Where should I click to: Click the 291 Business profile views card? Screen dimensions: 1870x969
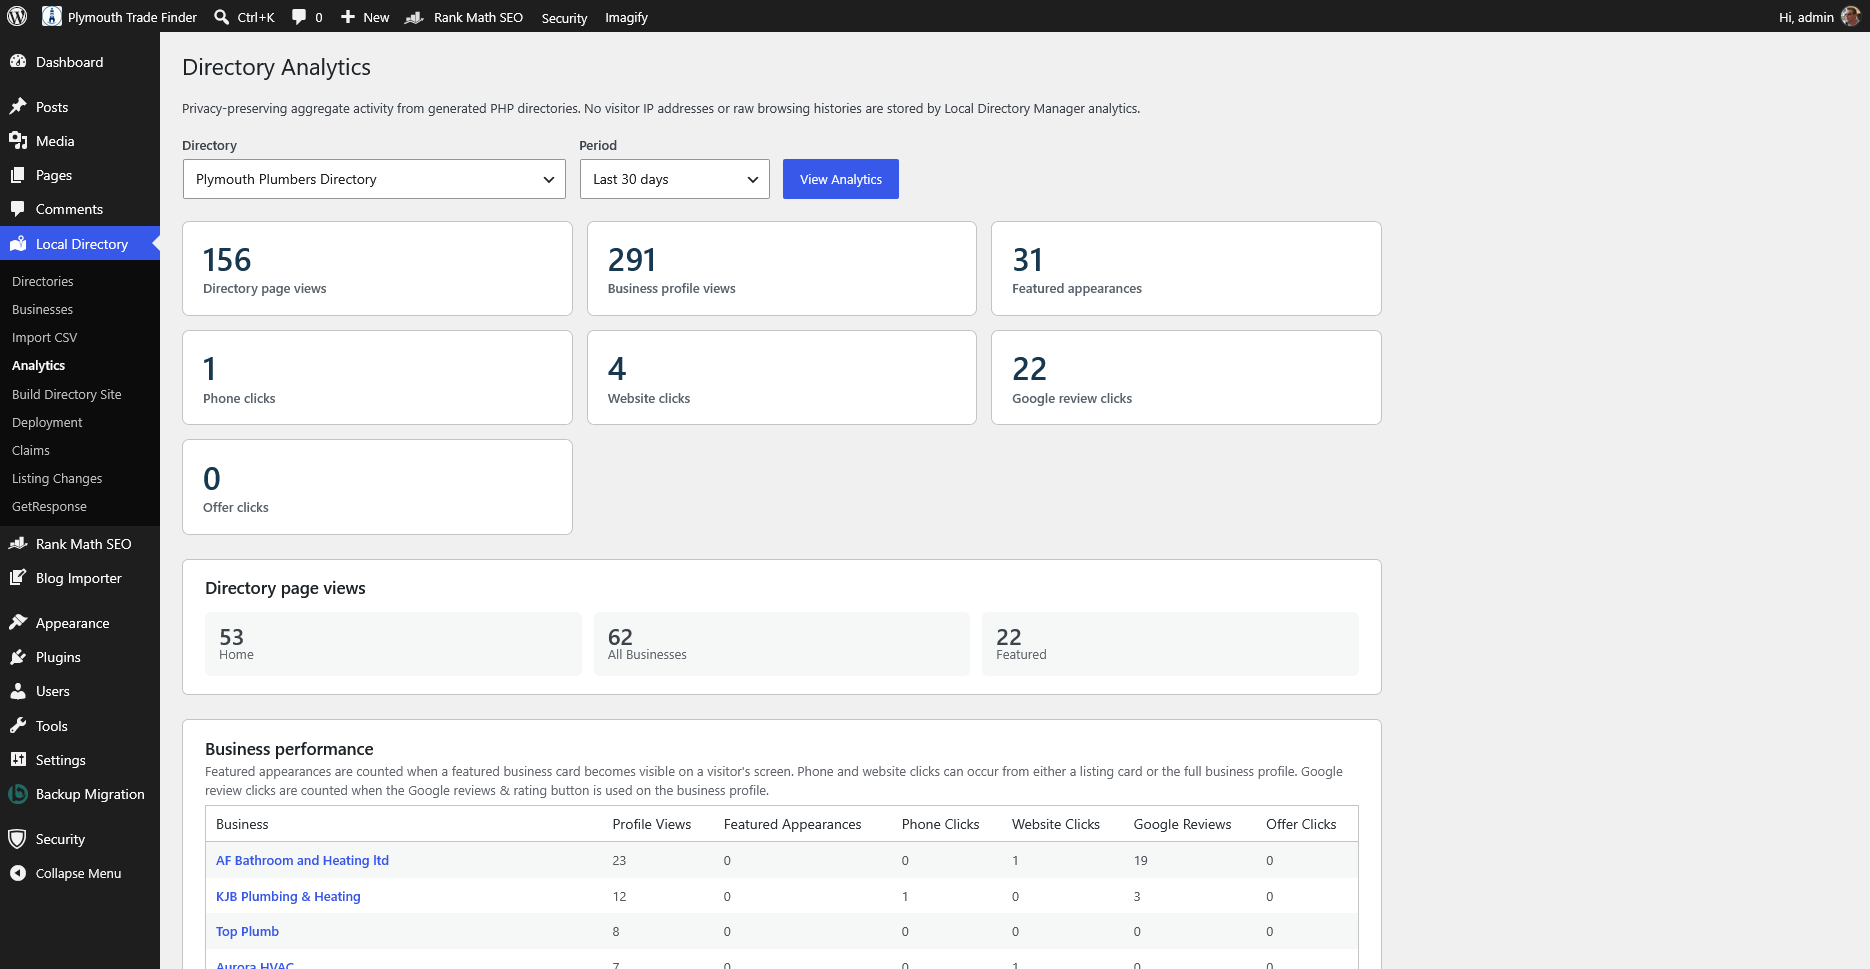point(781,268)
